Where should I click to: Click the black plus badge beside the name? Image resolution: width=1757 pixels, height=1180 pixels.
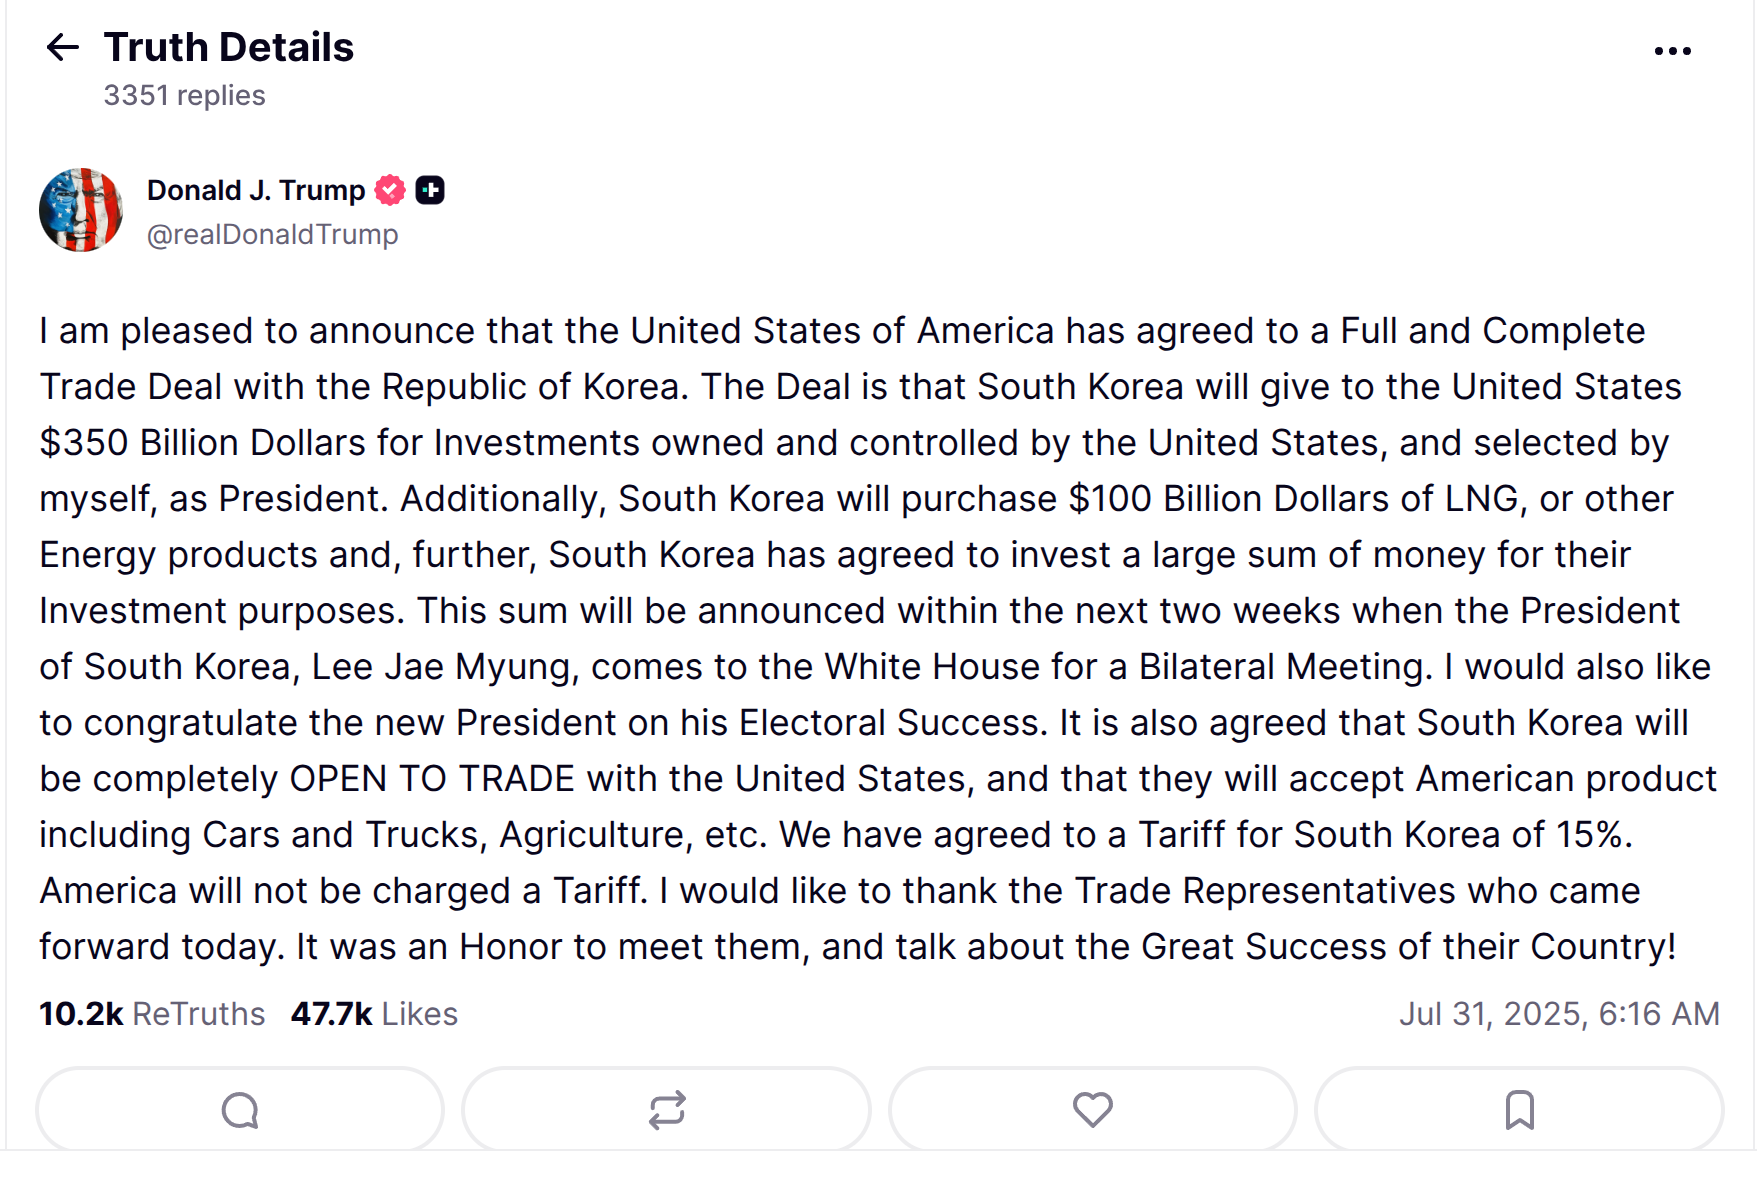430,190
